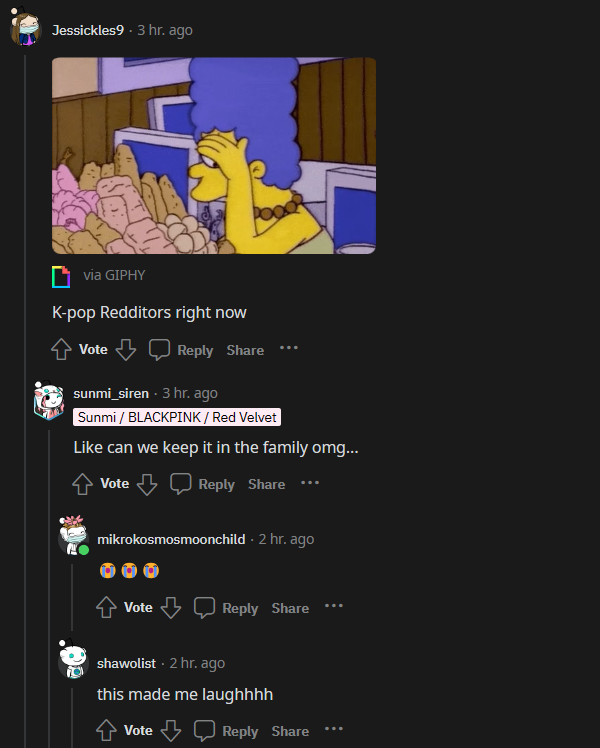Image resolution: width=600 pixels, height=748 pixels.
Task: Open more options on sunmi_siren's comment
Action: point(310,483)
